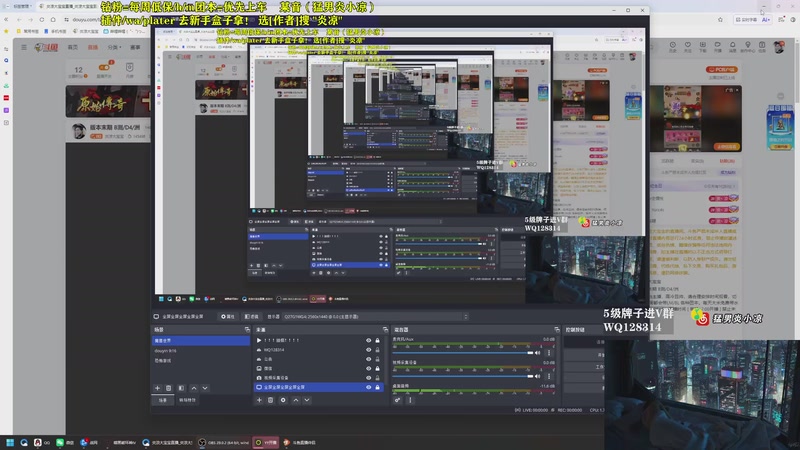Click the 原始传奇 banner image
The height and width of the screenshot is (450, 800).
tap(108, 102)
